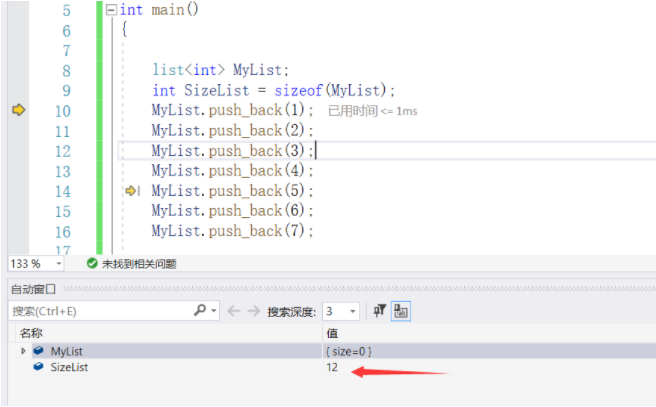Click the MyList.push_back(5) line

[233, 191]
